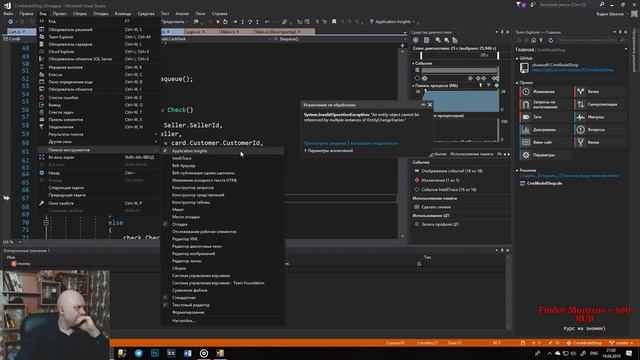Click the Diagnostic Tools settings gear icon
Screen dimensions: 640x360
coord(416,40)
